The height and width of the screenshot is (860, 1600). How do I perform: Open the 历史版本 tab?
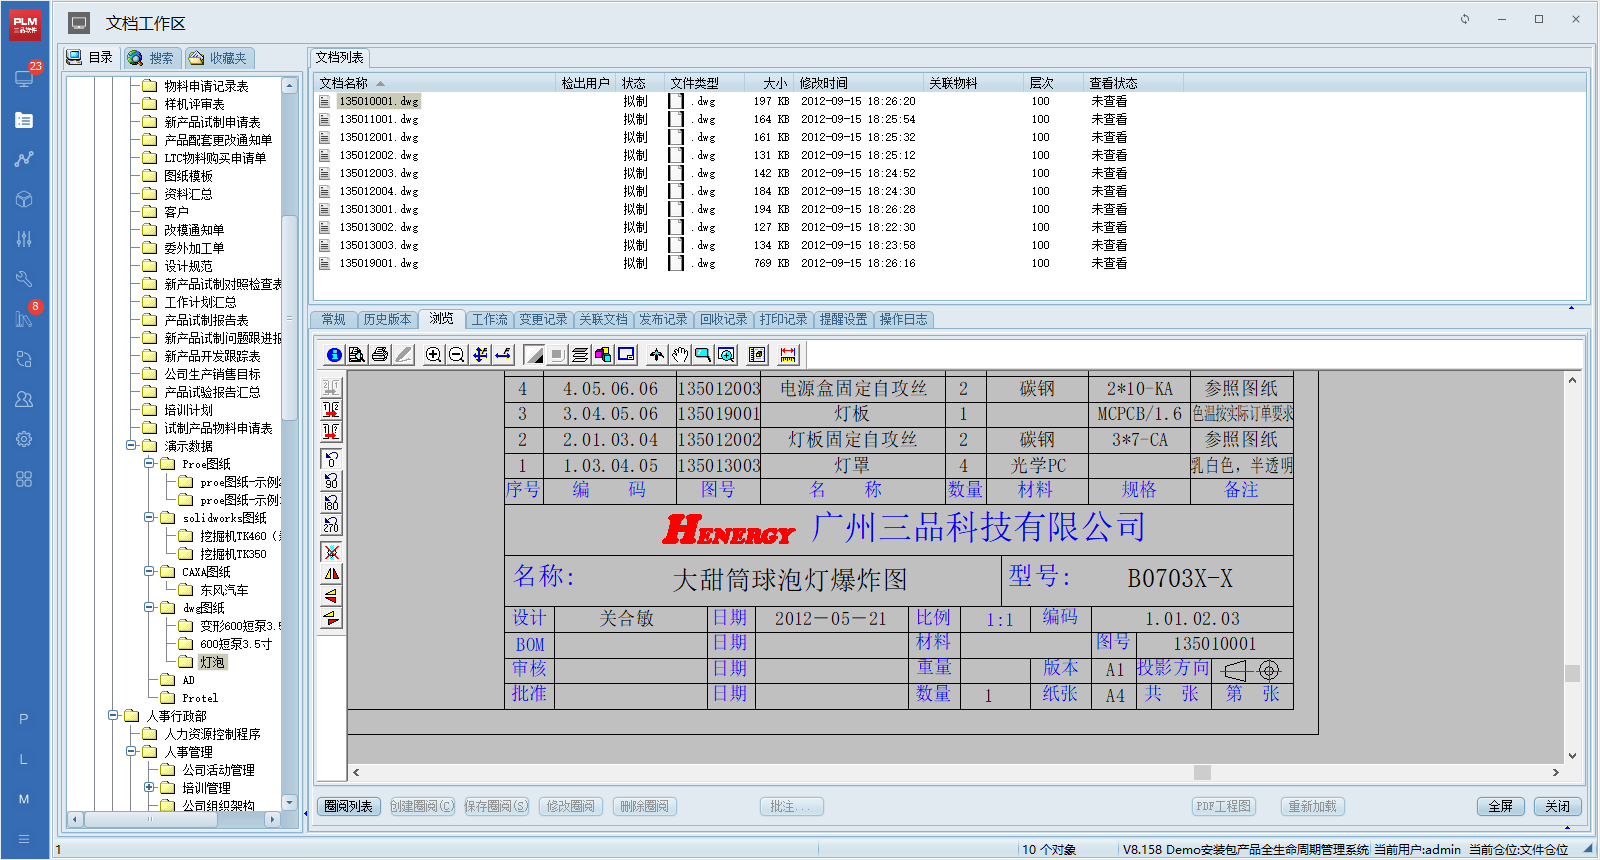(x=387, y=319)
